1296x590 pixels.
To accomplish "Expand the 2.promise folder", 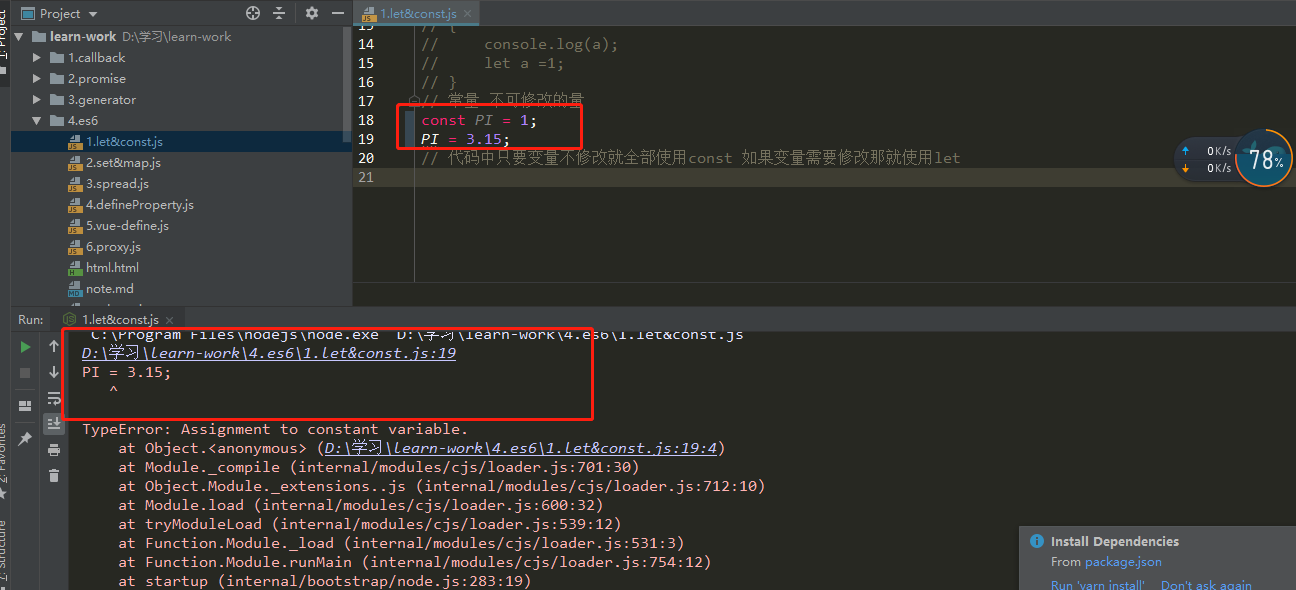I will pyautogui.click(x=37, y=79).
